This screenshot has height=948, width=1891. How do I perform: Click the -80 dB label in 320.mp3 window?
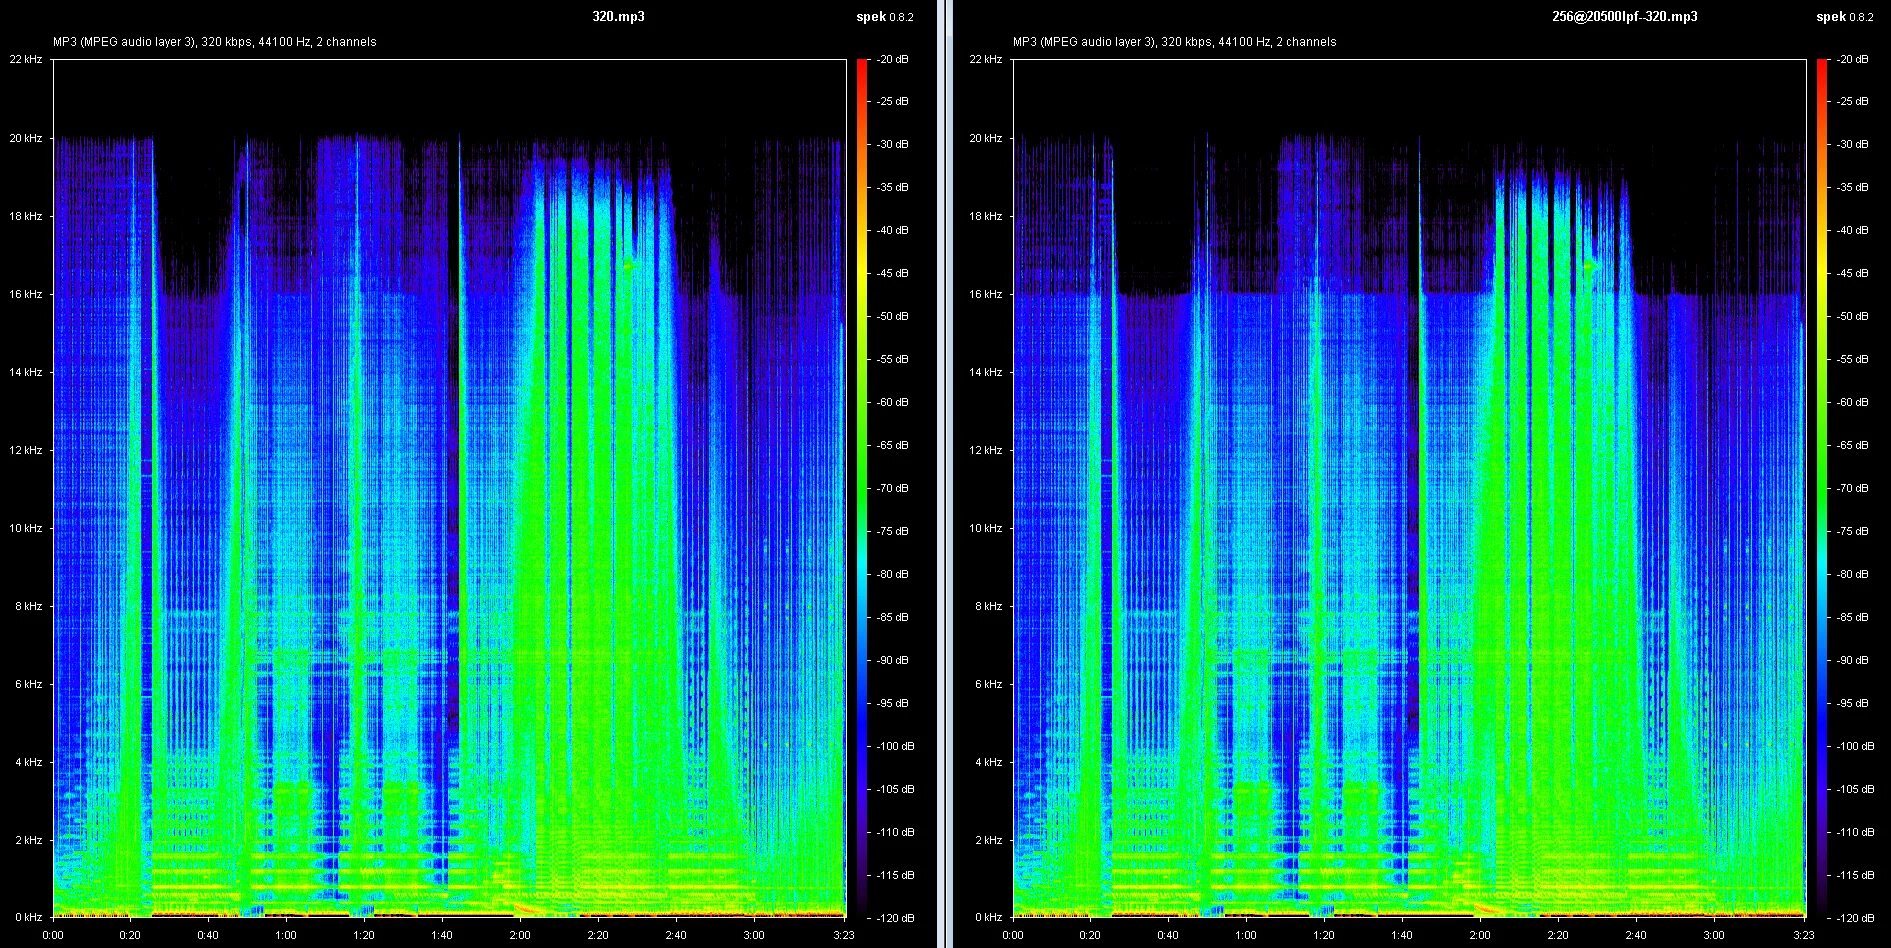tap(892, 574)
